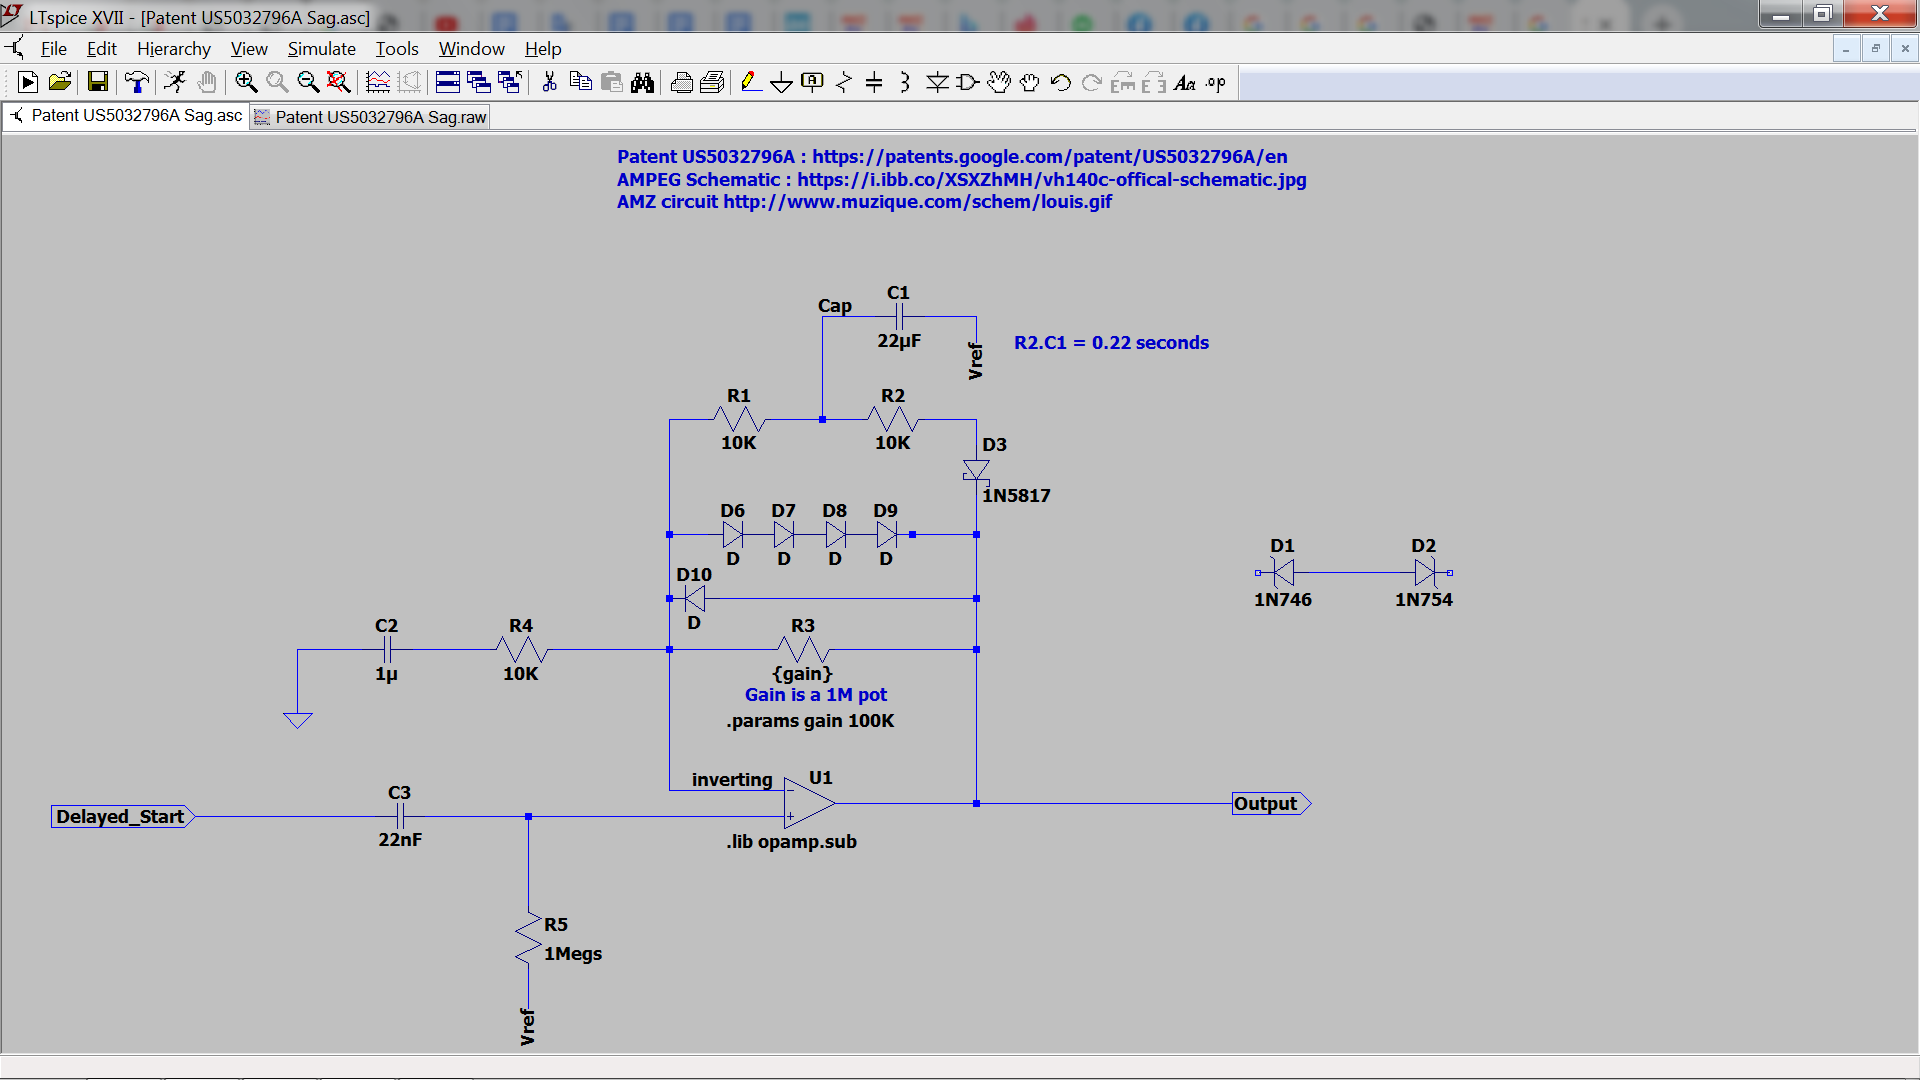Click the .params gain 100K directive
1920x1080 pixels.
[810, 721]
